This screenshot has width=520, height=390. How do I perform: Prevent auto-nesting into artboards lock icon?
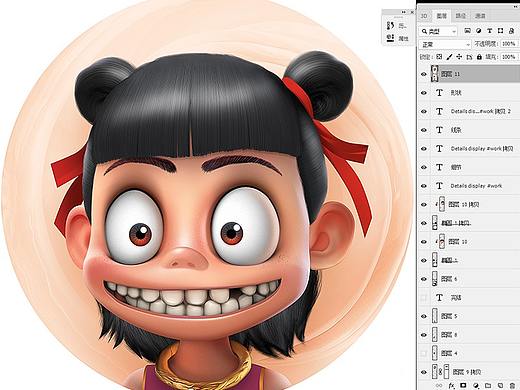[469, 57]
